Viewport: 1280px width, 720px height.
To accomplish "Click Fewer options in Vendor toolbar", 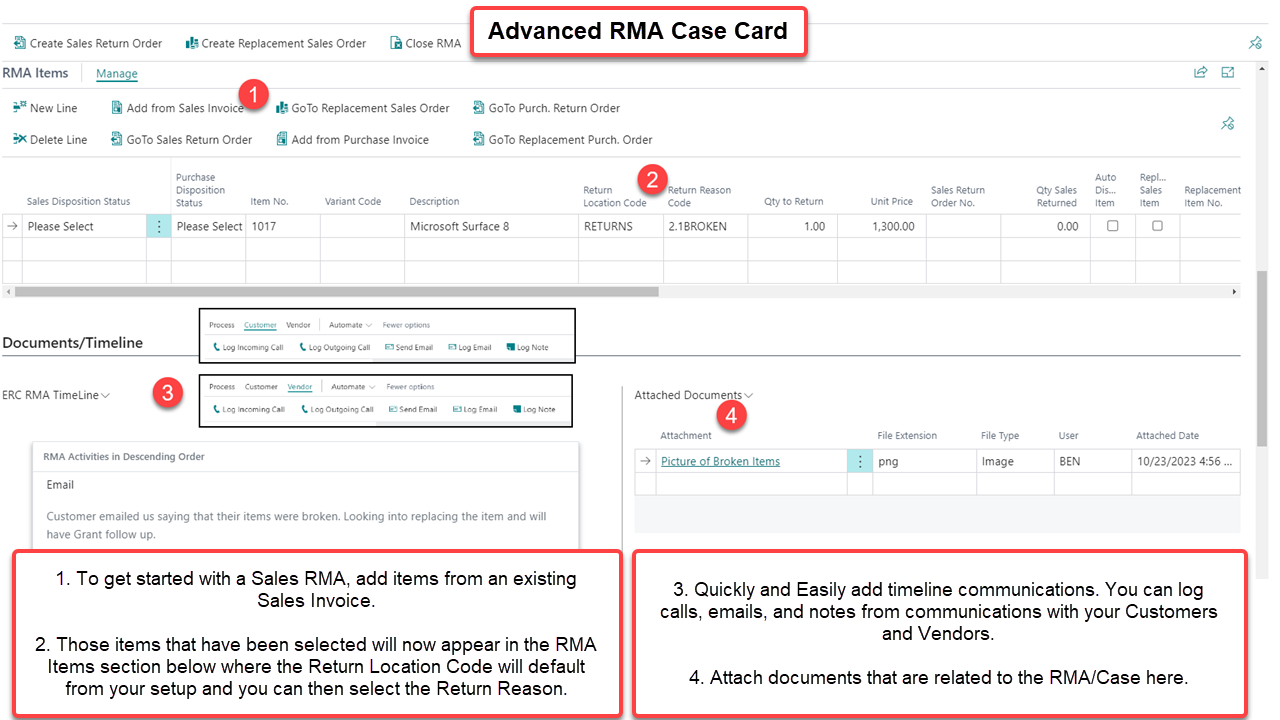I will point(411,387).
